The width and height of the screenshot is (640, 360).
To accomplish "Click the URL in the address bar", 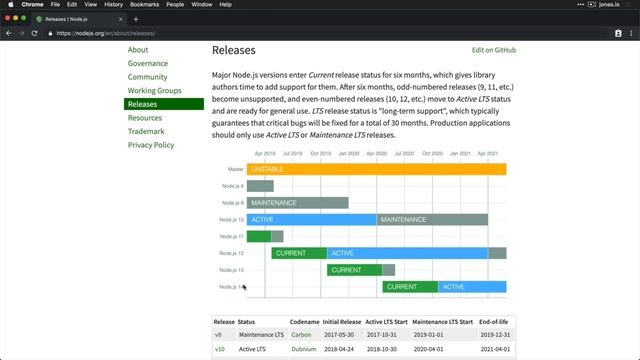I will pyautogui.click(x=106, y=33).
